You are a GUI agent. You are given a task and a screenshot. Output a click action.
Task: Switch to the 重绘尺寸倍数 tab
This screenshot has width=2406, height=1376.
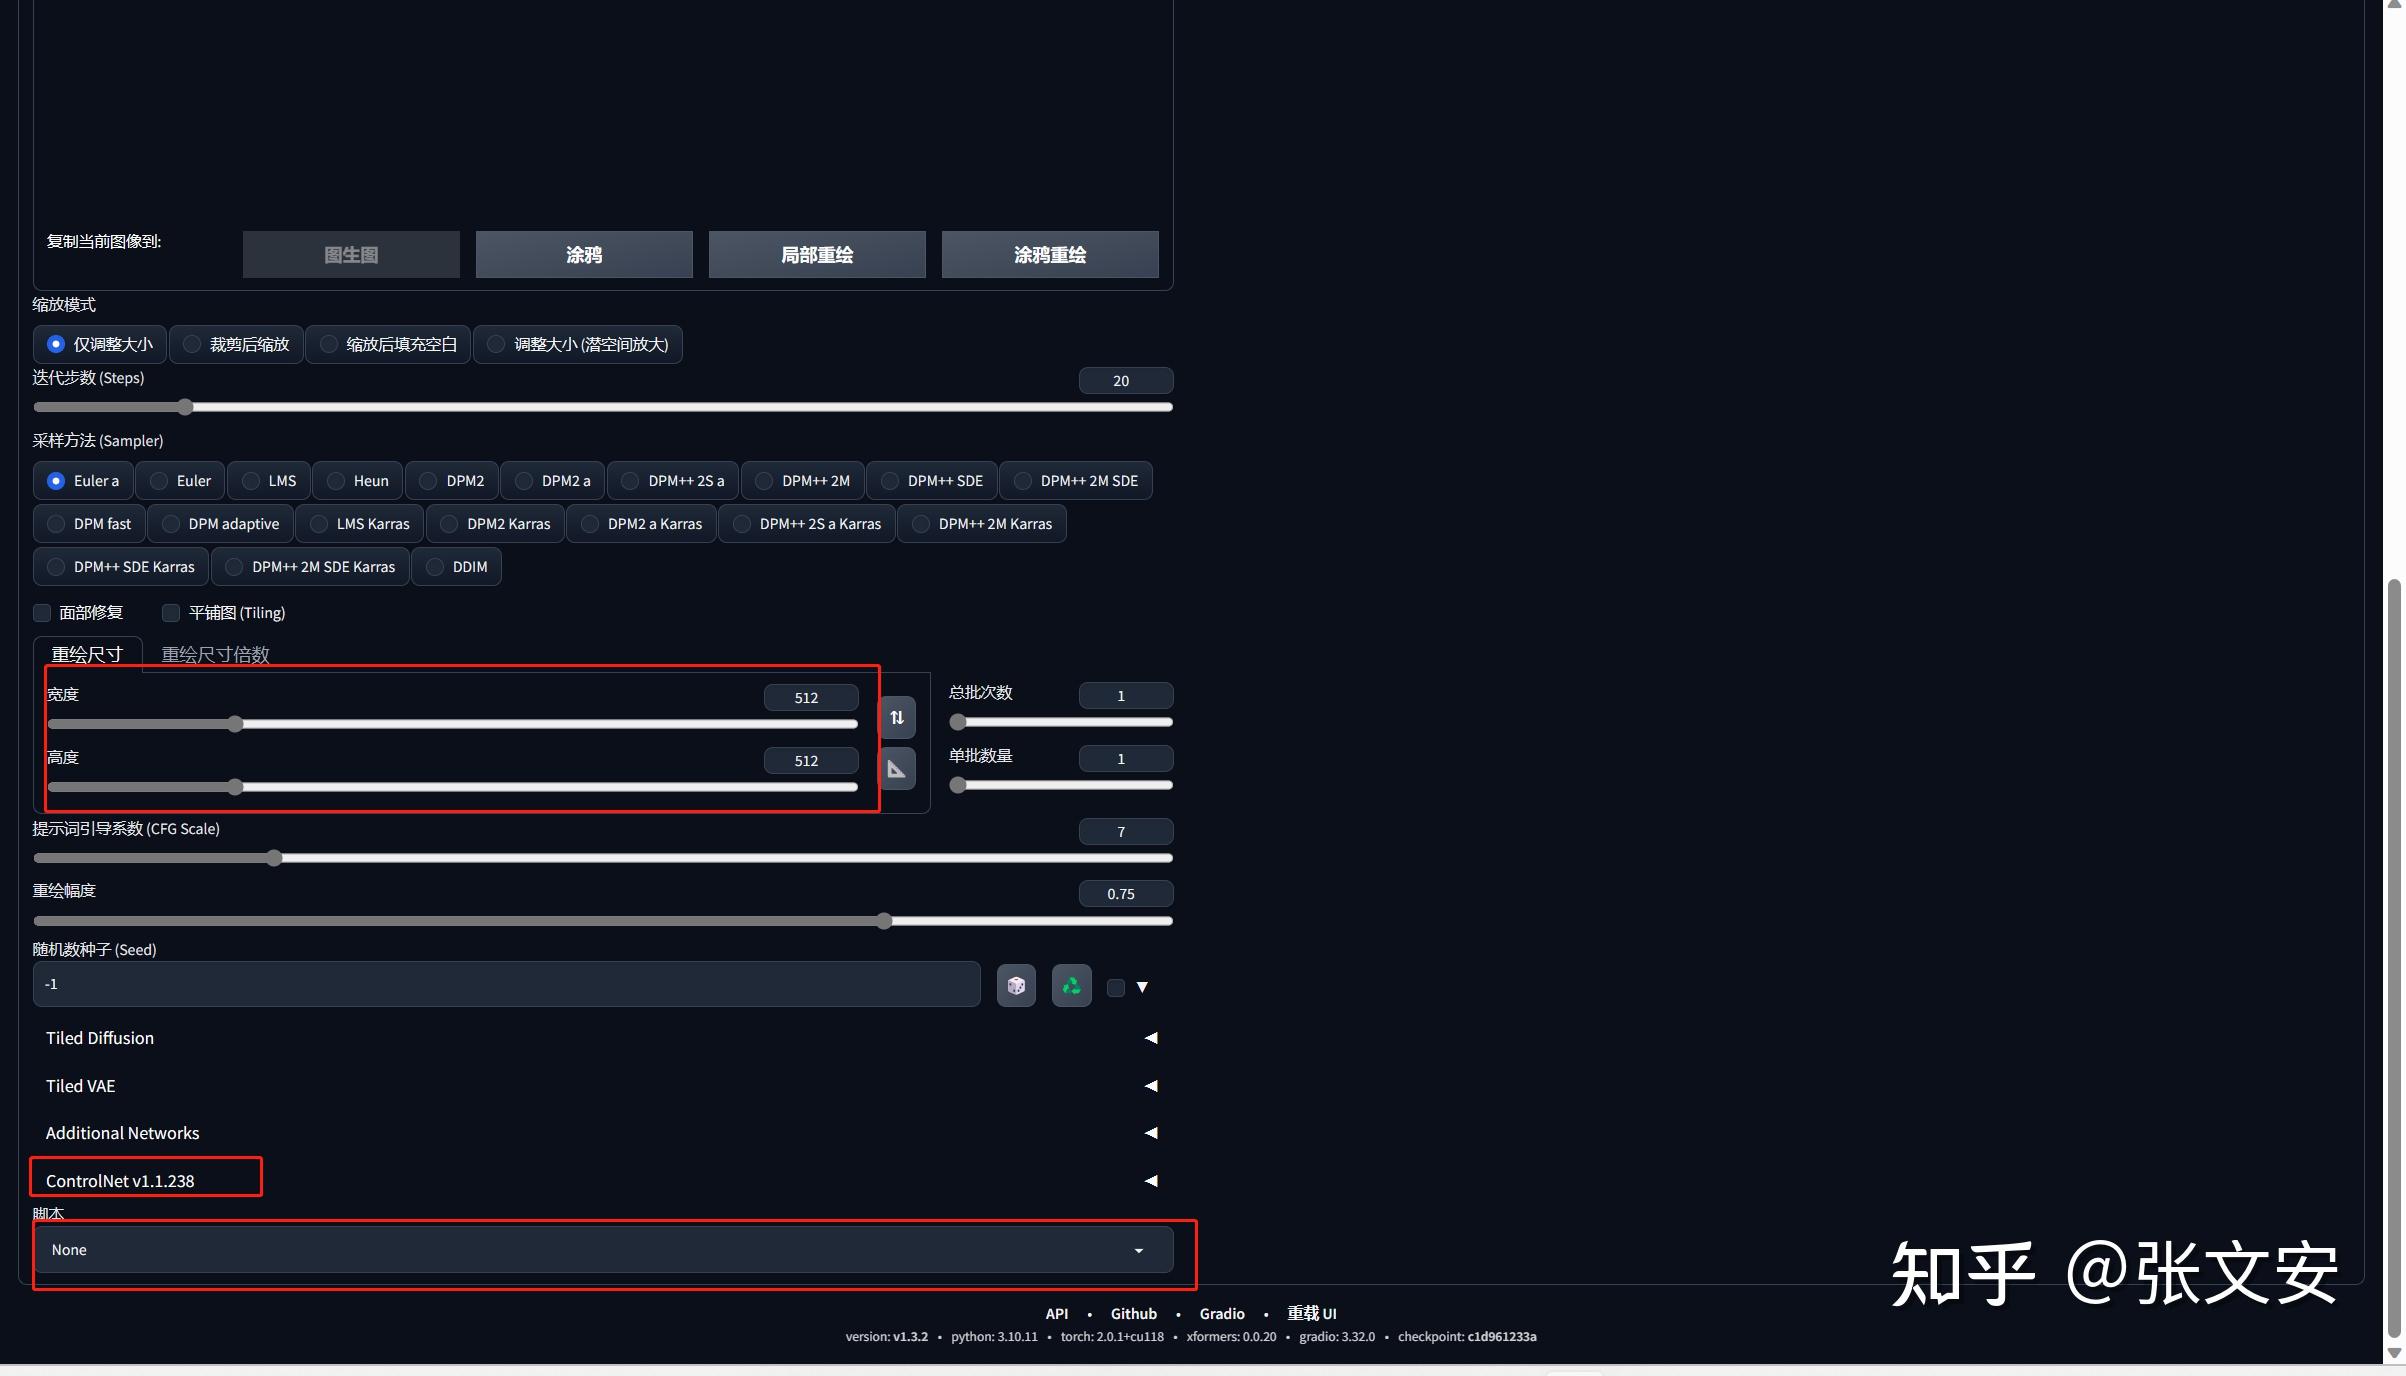point(214,654)
